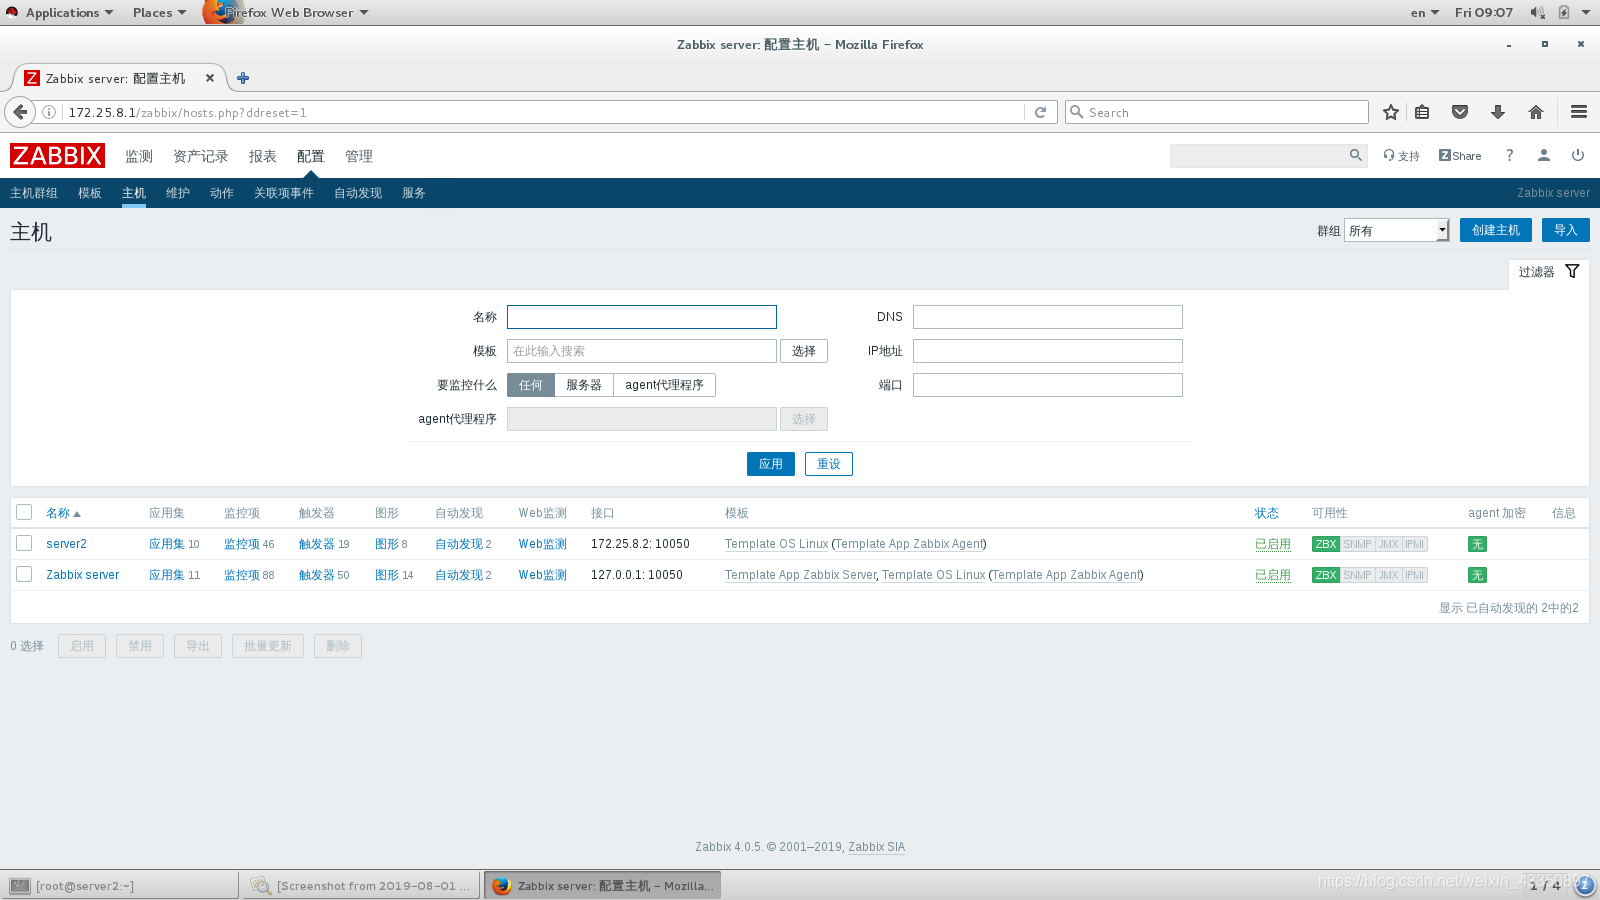
Task: Click the Firefox back arrow button
Action: [20, 112]
